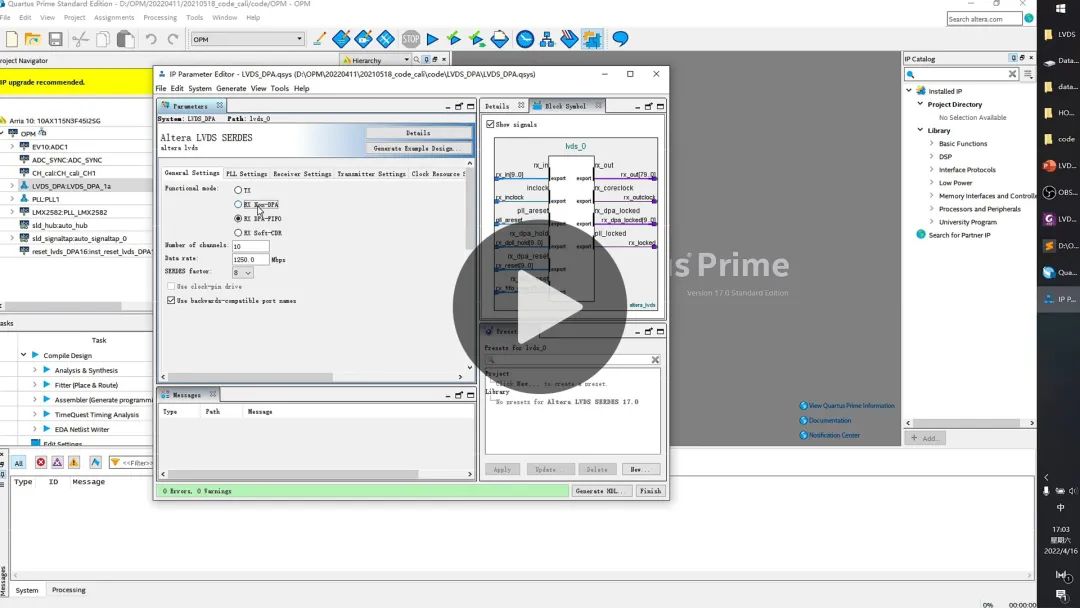Viewport: 1080px width, 608px height.
Task: Click the Paste clipboard toolbar icon
Action: (x=125, y=39)
